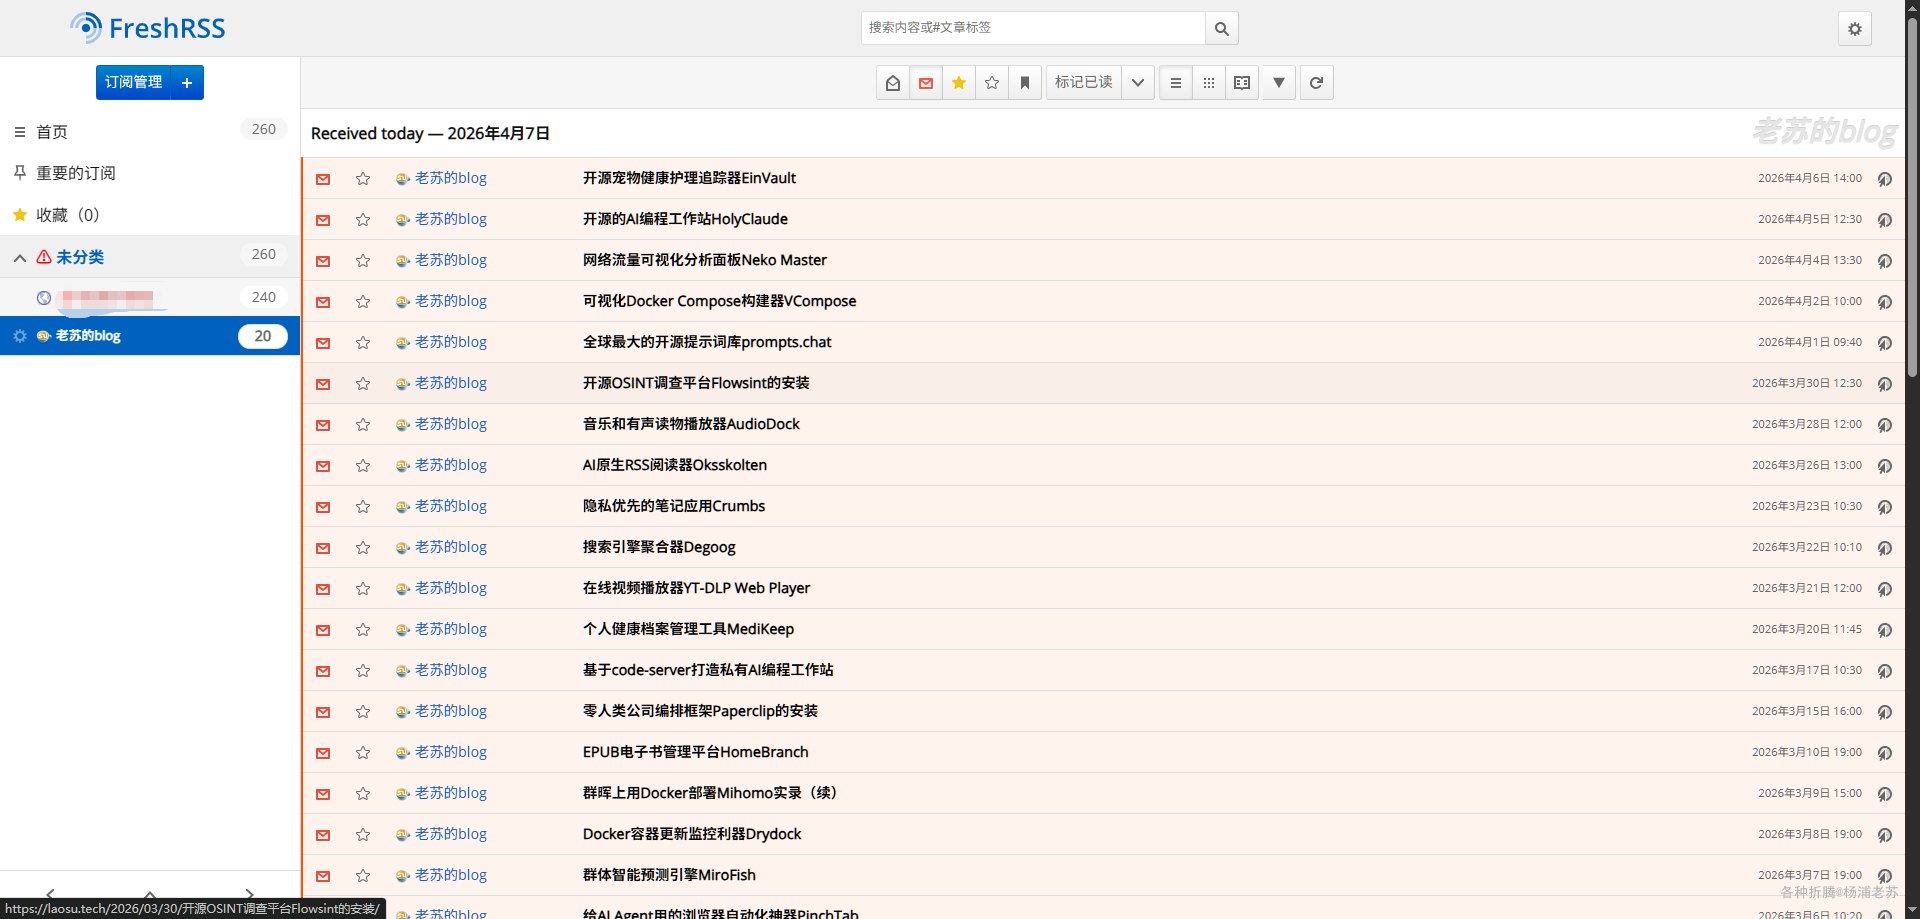The width and height of the screenshot is (1920, 919).
Task: Open article 个人健康档案管理工具MediKeep
Action: [688, 629]
